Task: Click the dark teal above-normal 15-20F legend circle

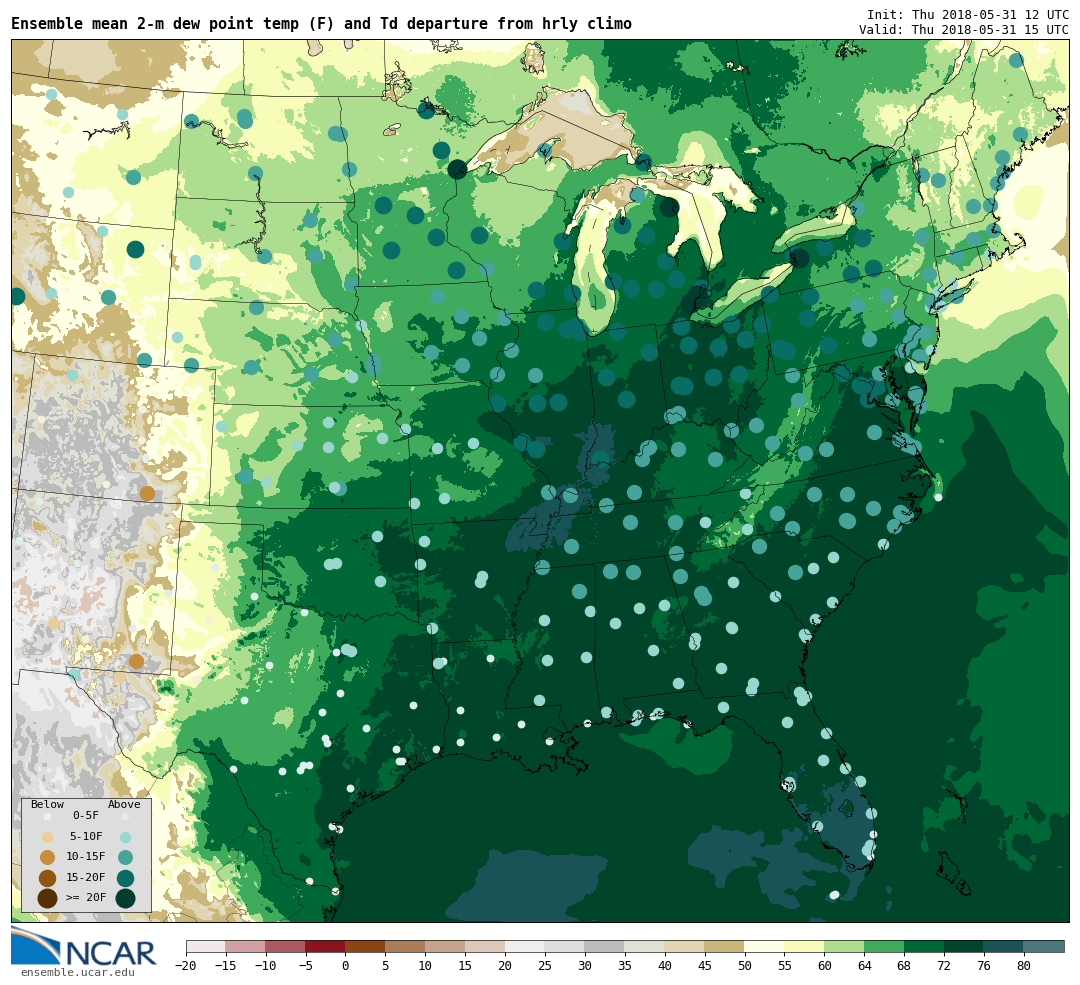Action: pyautogui.click(x=125, y=878)
